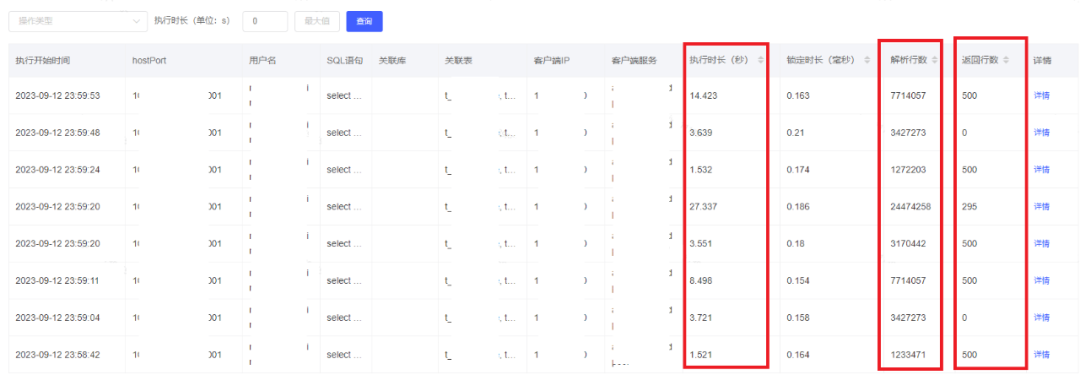The width and height of the screenshot is (1080, 375).
Task: Click parsed rows value 3170442
Action: point(908,243)
